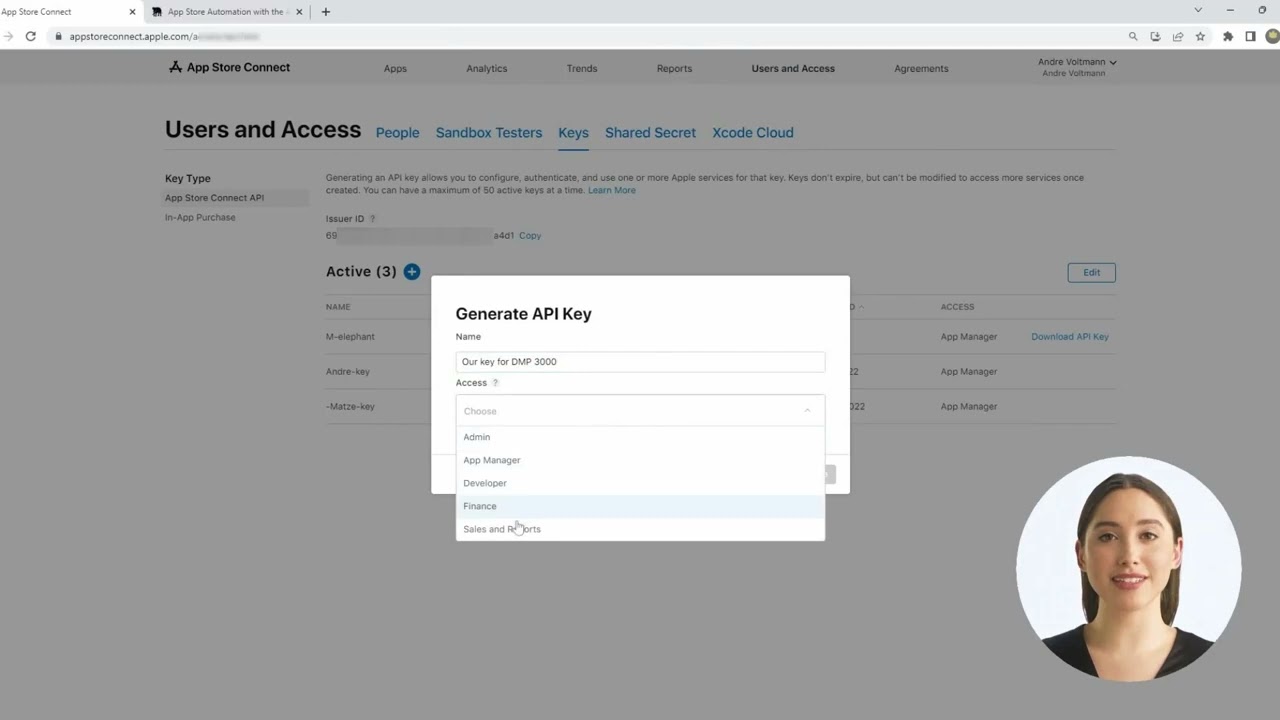Select App Store Connect API key type
Screen dimensions: 1280x720
(236, 198)
